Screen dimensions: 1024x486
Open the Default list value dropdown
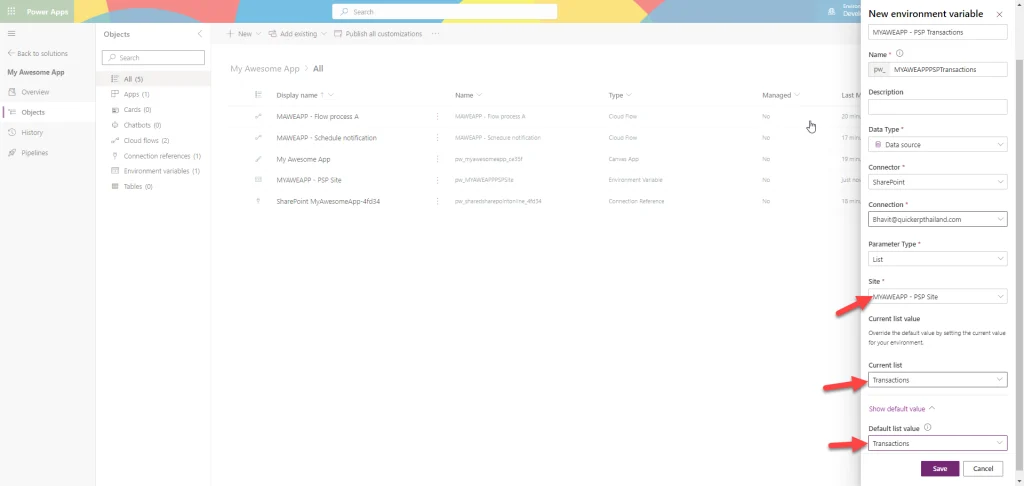point(937,443)
